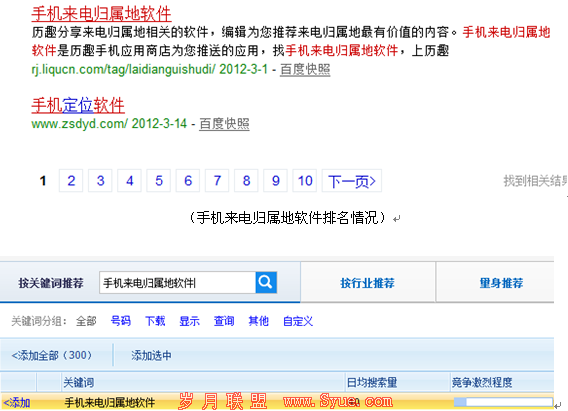Go to results page 9

[x=275, y=181]
